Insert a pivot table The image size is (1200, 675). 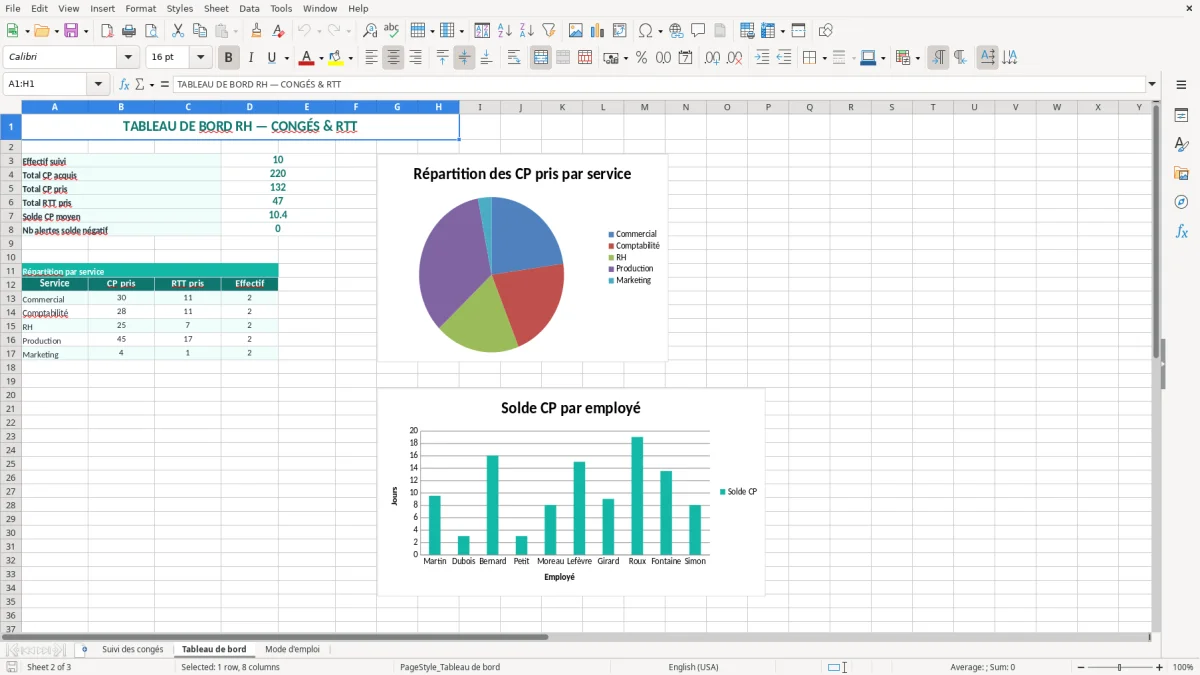coord(620,31)
